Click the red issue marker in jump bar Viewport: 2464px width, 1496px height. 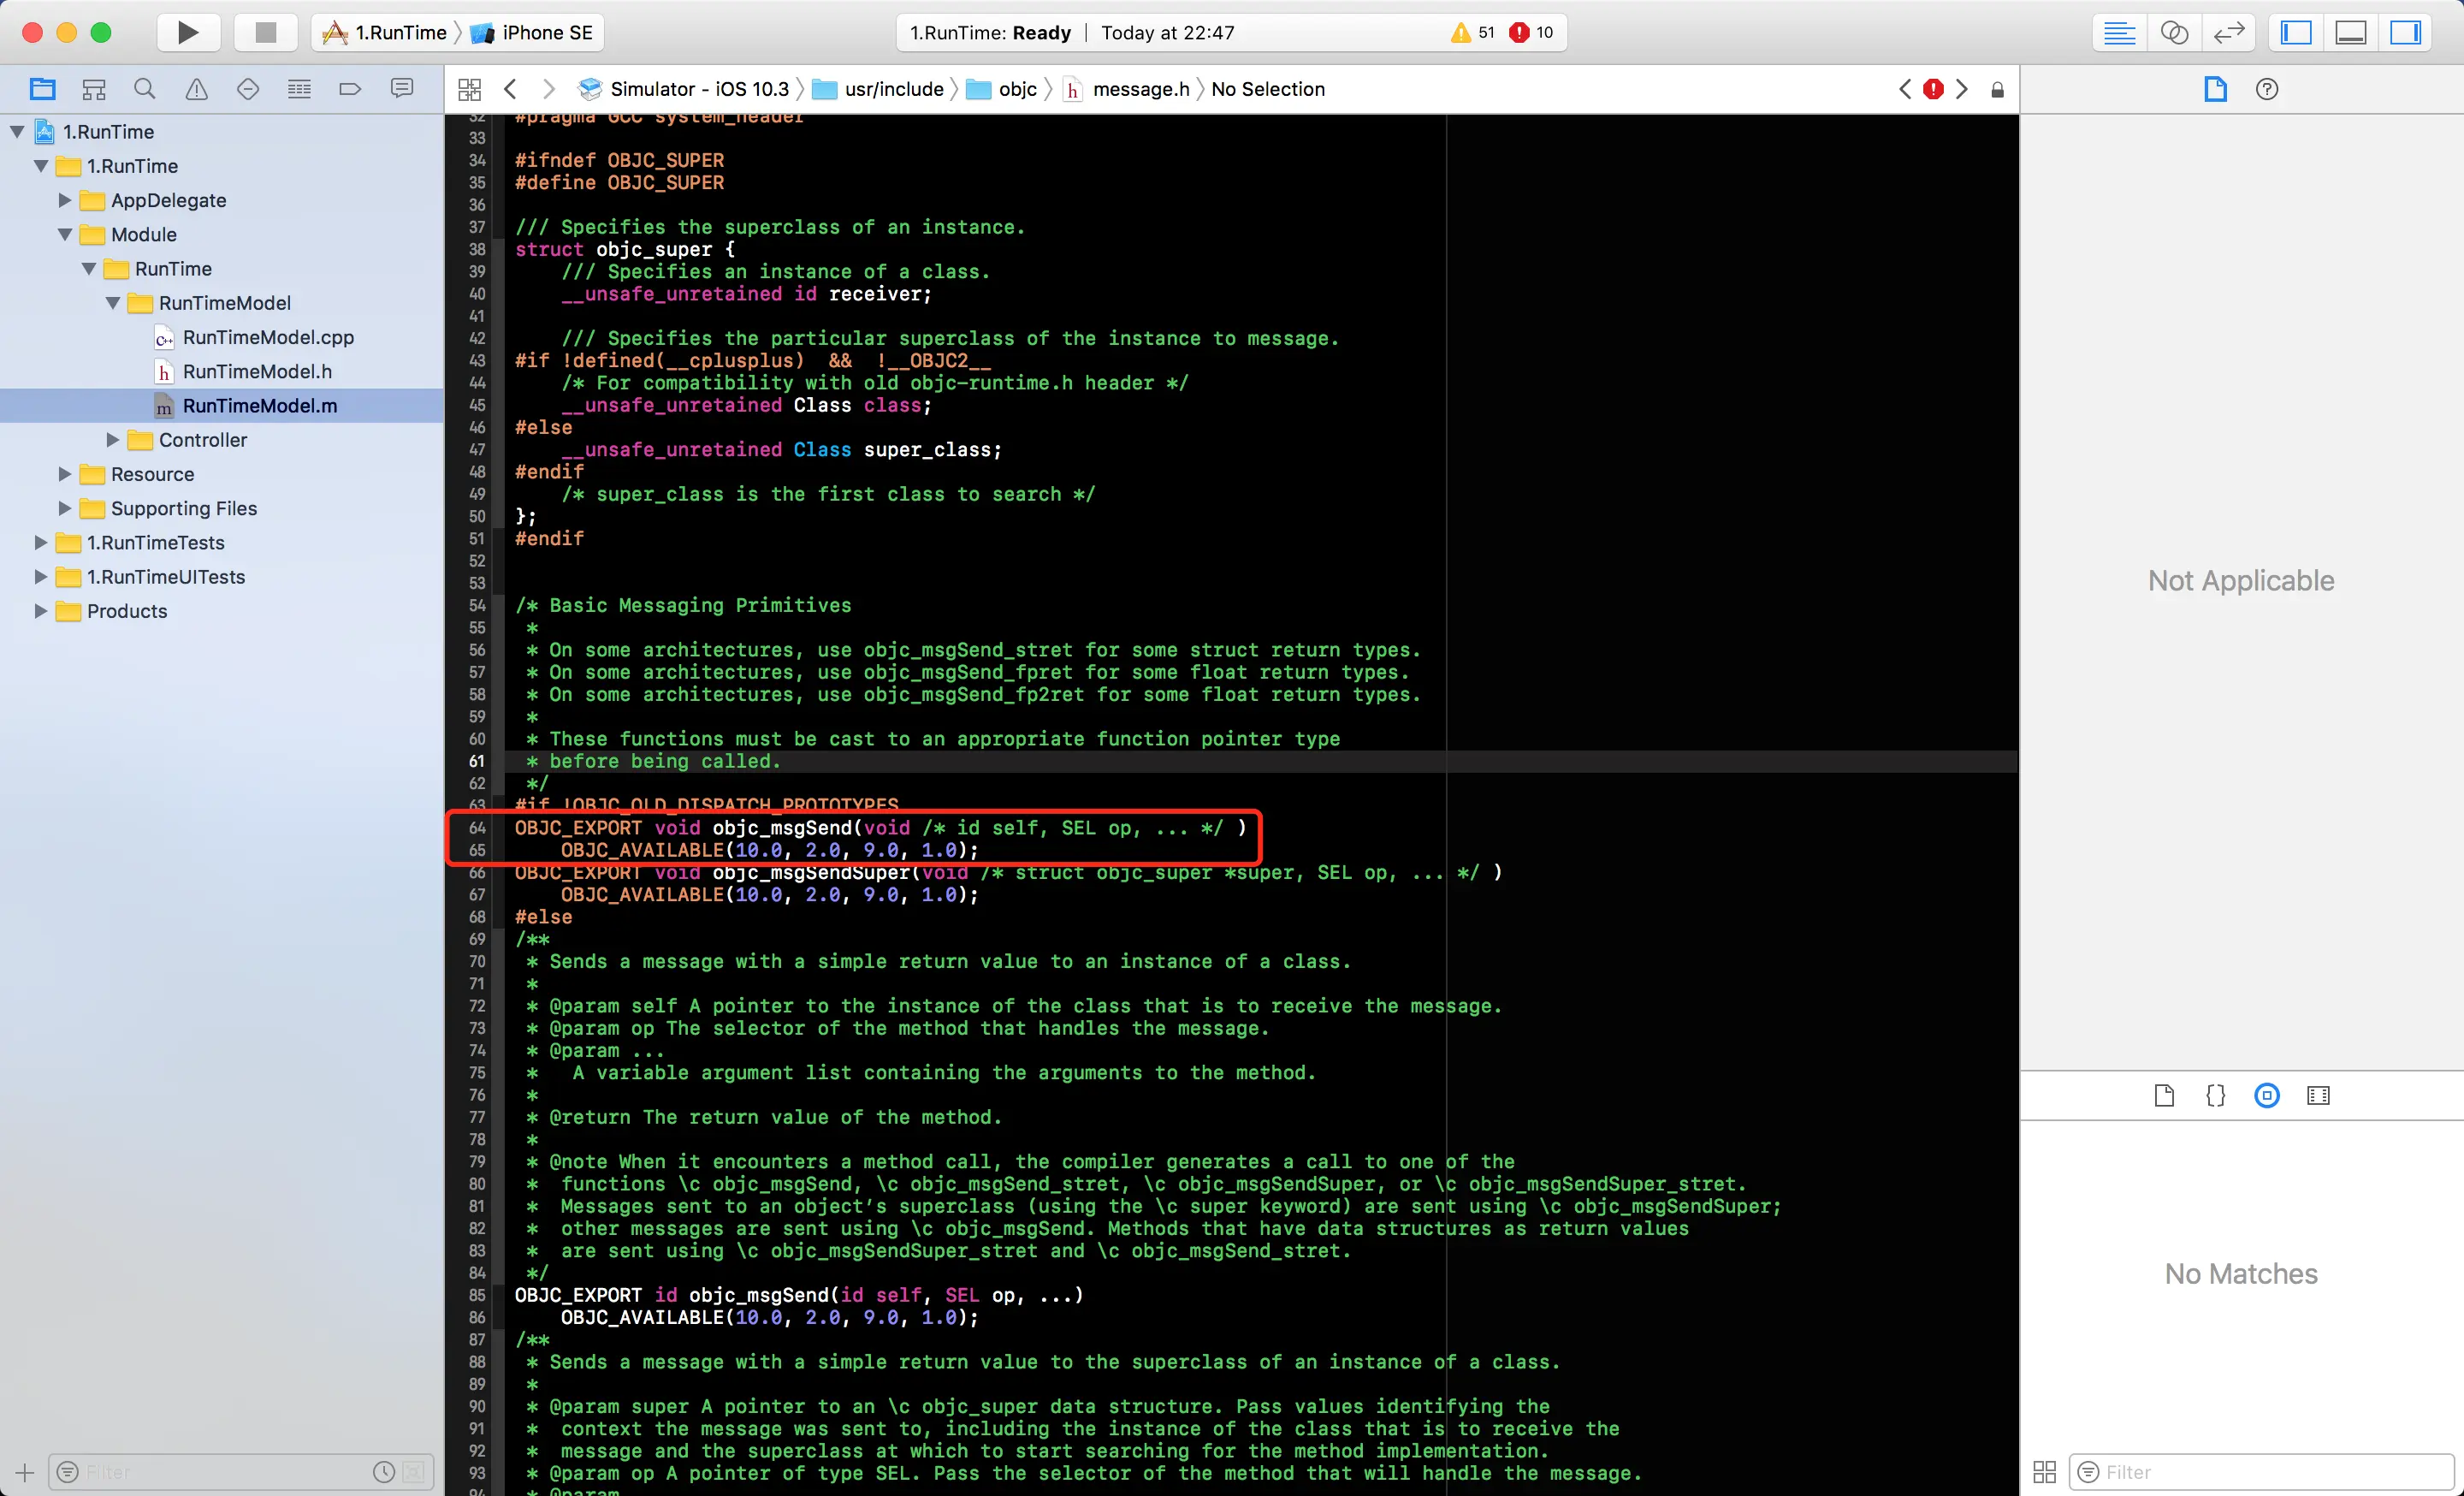(1934, 89)
